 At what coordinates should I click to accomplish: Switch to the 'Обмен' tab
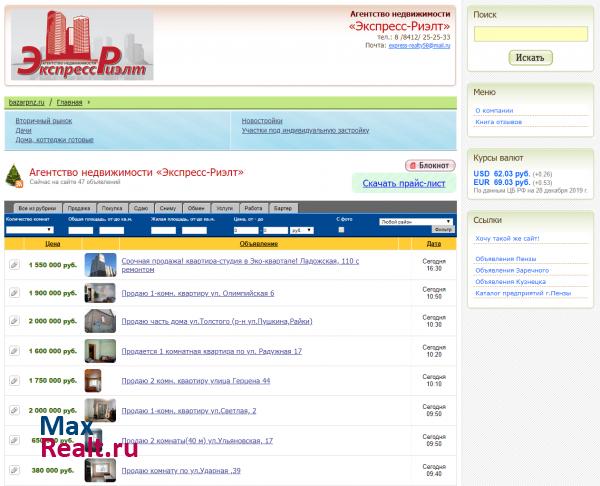pyautogui.click(x=196, y=208)
